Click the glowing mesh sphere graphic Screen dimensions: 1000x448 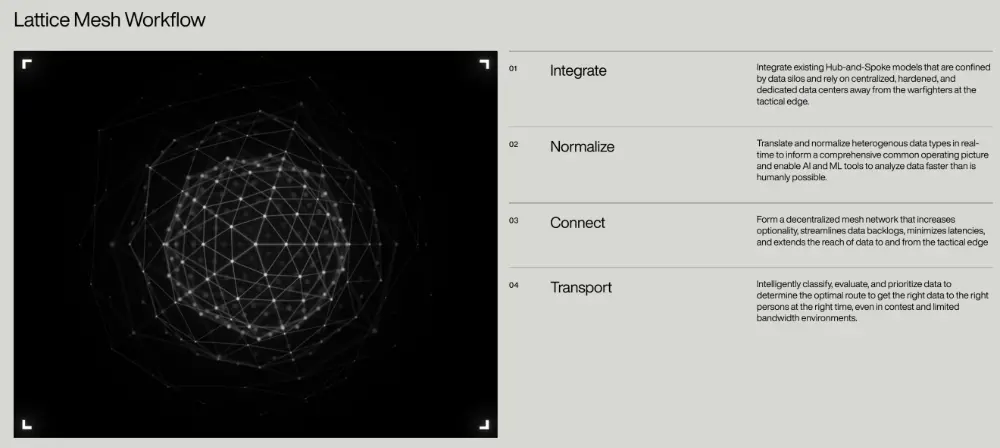tap(256, 238)
